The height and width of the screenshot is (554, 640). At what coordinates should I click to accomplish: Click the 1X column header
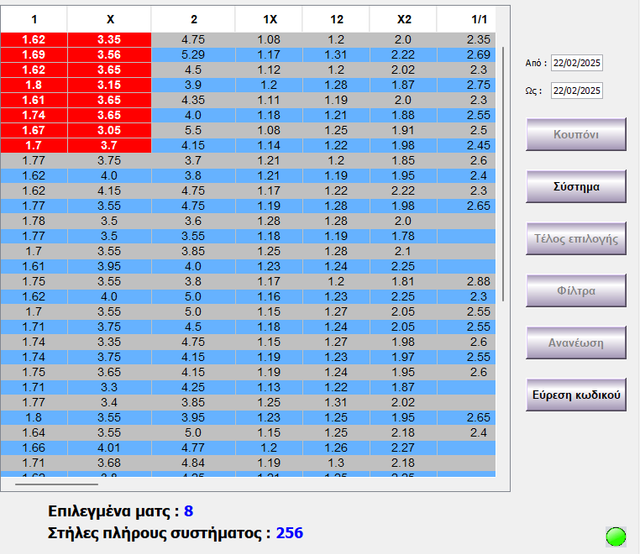(x=269, y=19)
